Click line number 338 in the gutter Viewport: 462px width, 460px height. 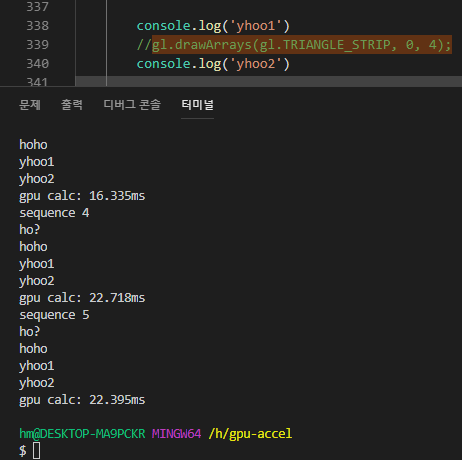[37, 26]
